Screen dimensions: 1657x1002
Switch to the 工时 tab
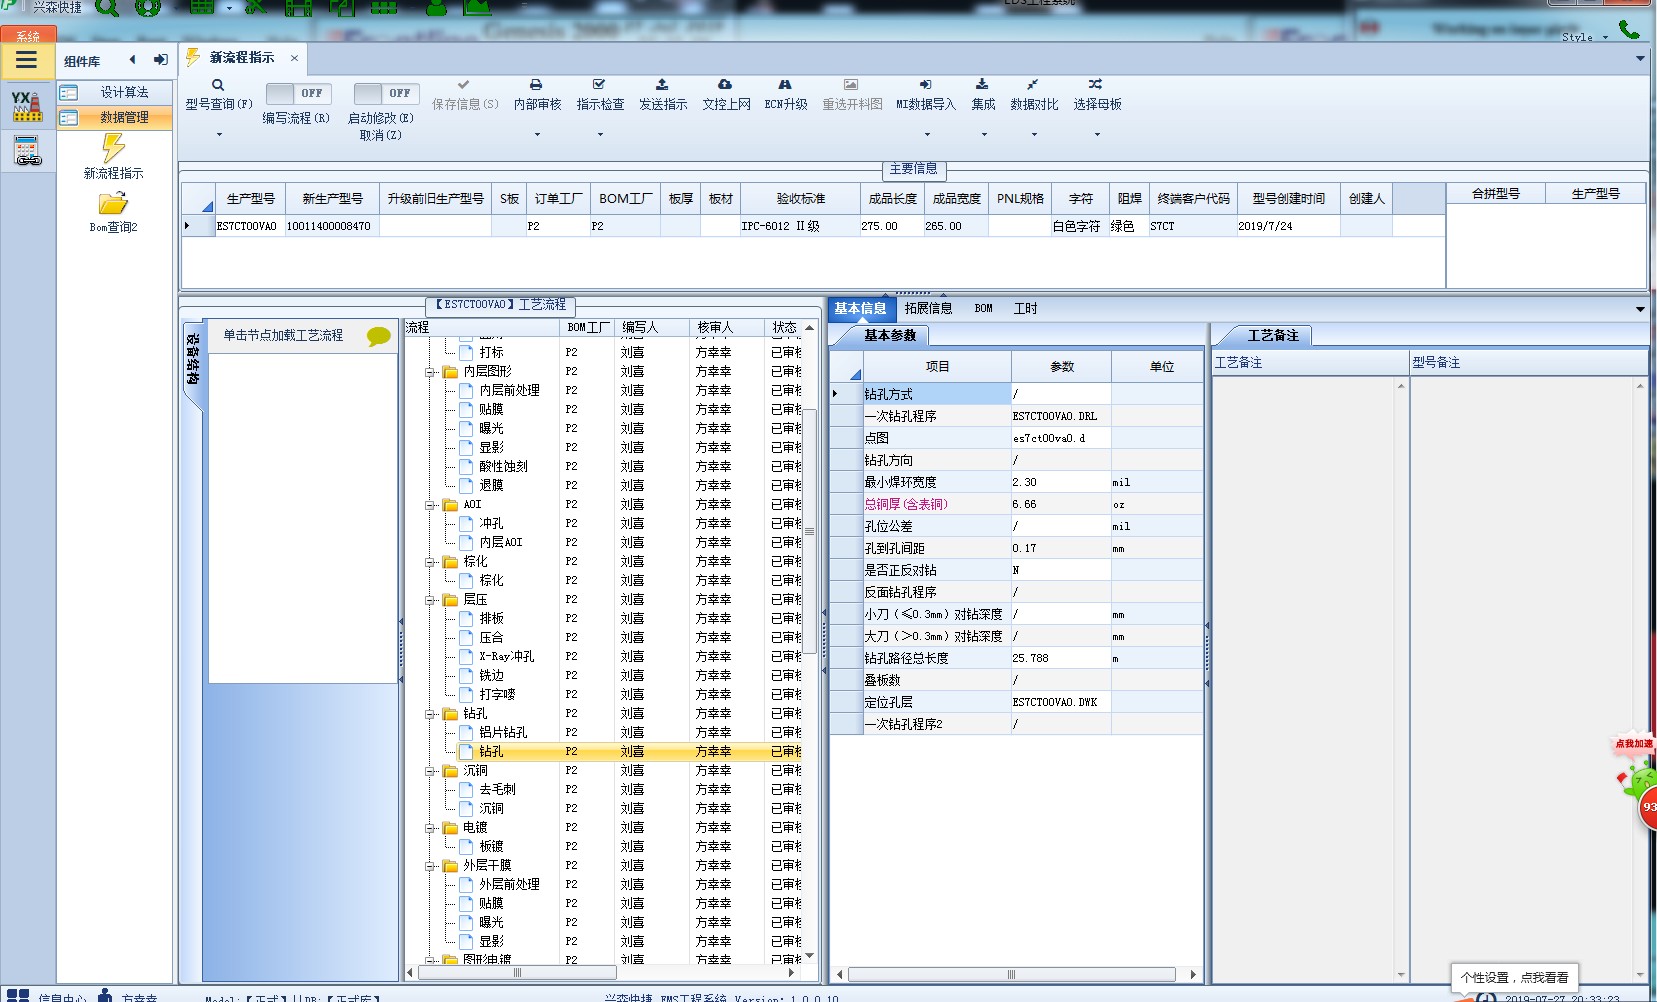[x=1025, y=309]
